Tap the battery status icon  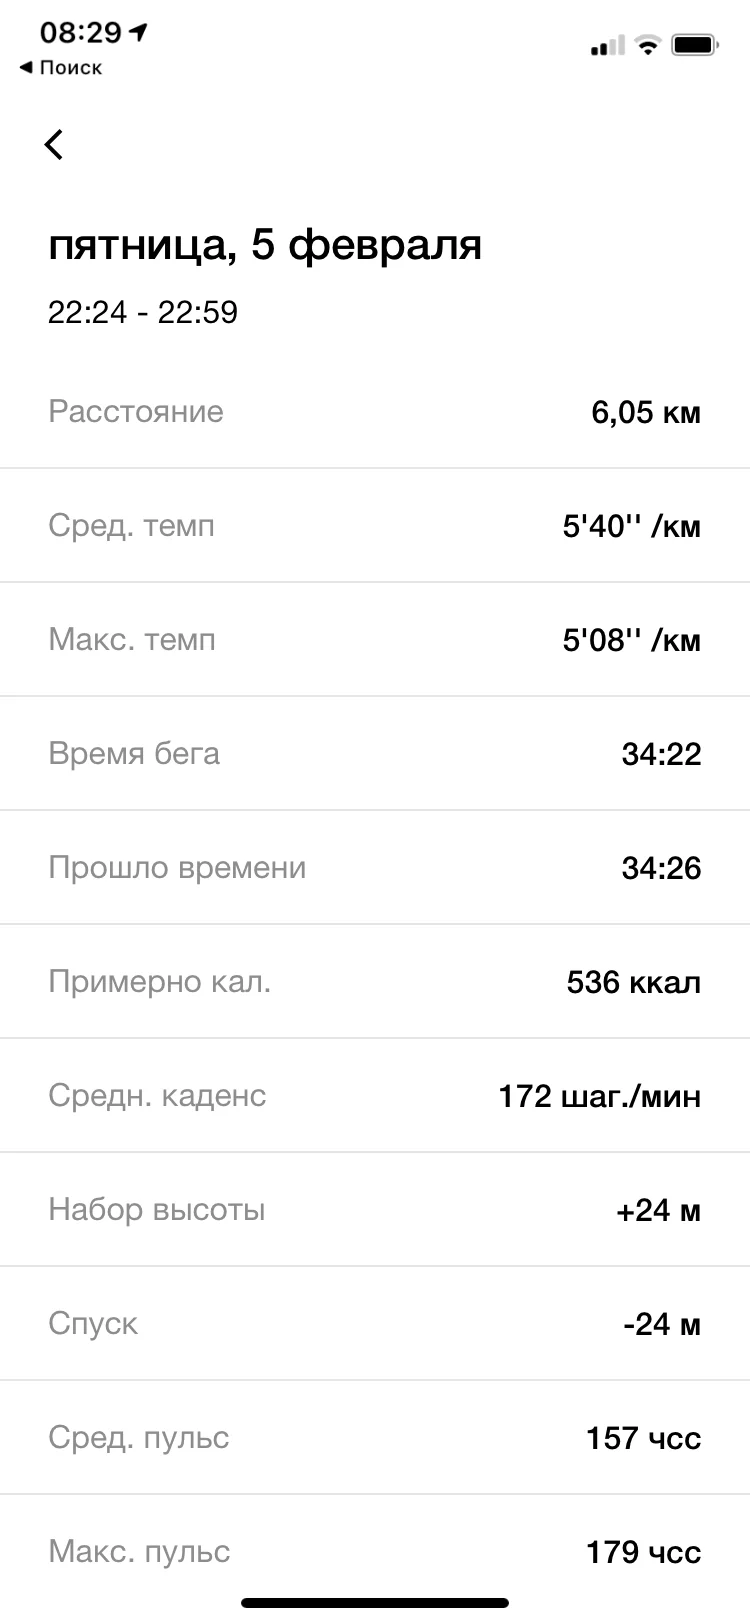[x=695, y=45]
